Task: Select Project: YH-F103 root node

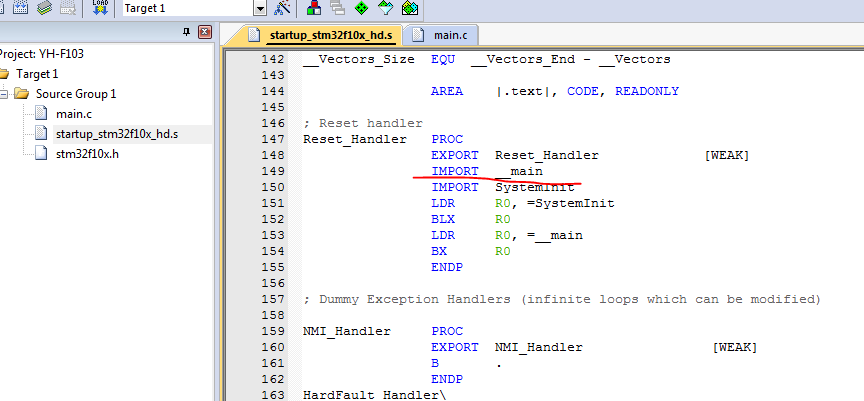Action: click(42, 54)
